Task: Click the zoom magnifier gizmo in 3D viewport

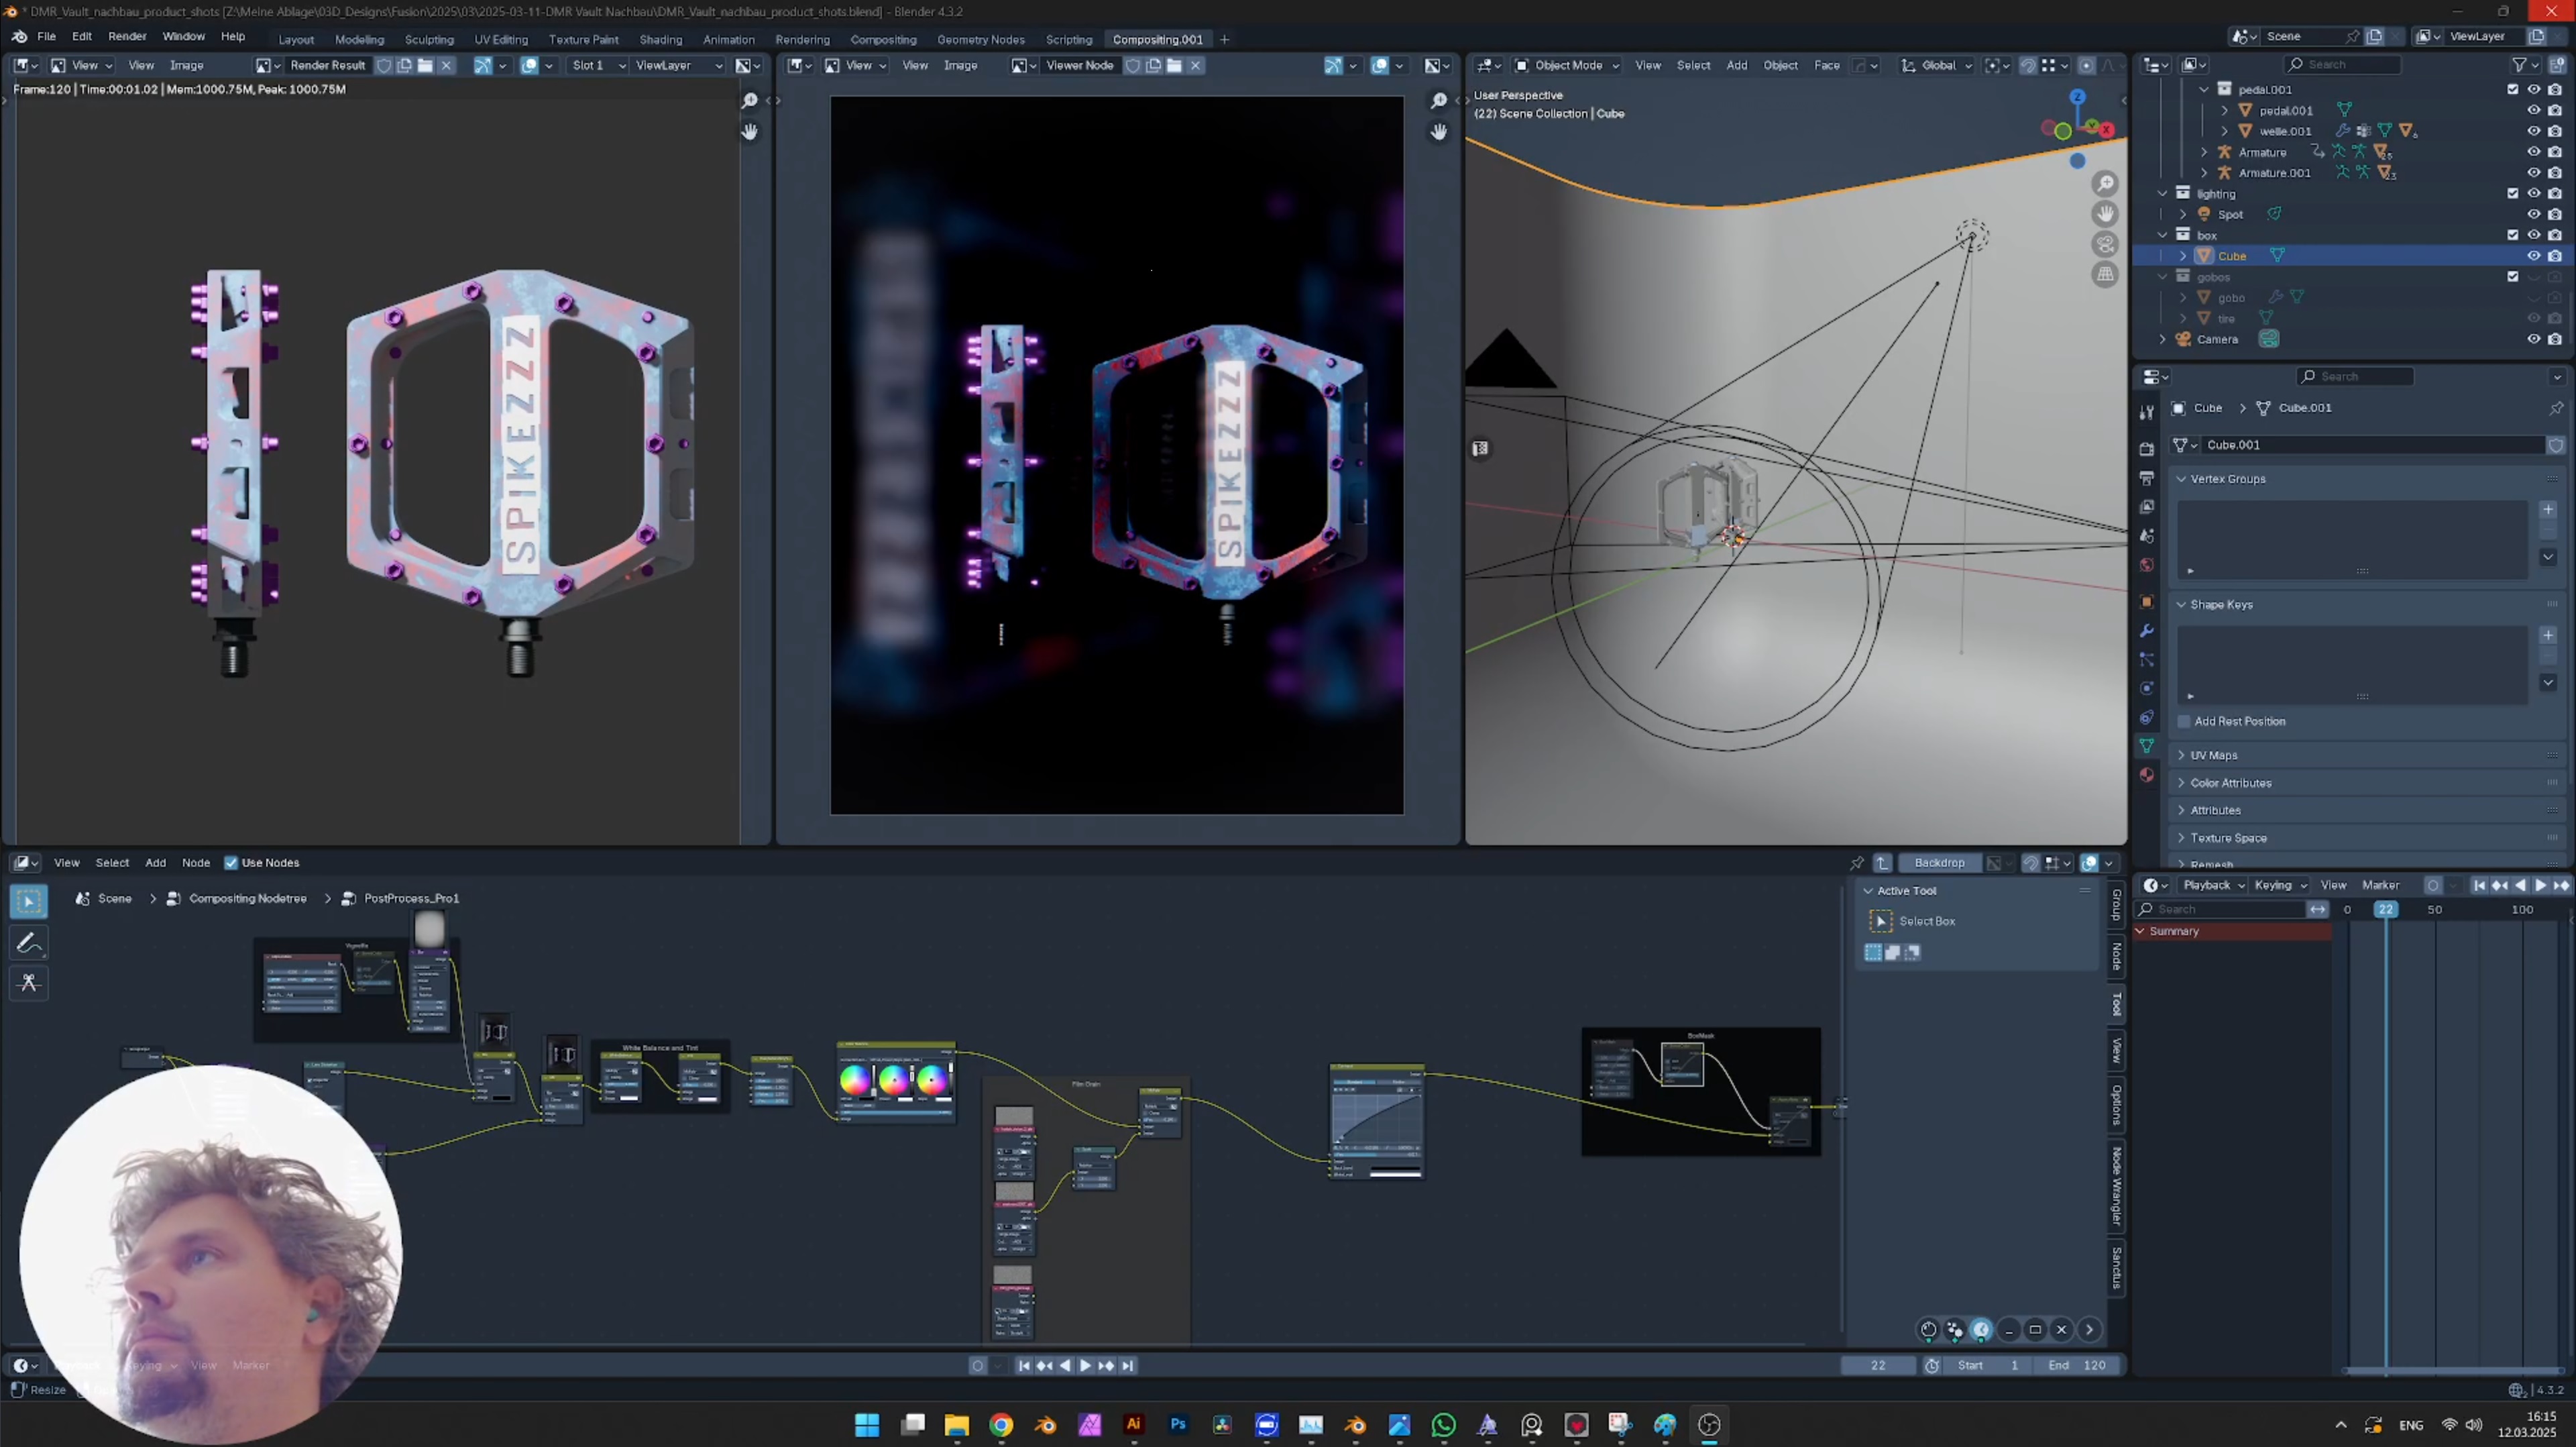Action: click(2106, 184)
